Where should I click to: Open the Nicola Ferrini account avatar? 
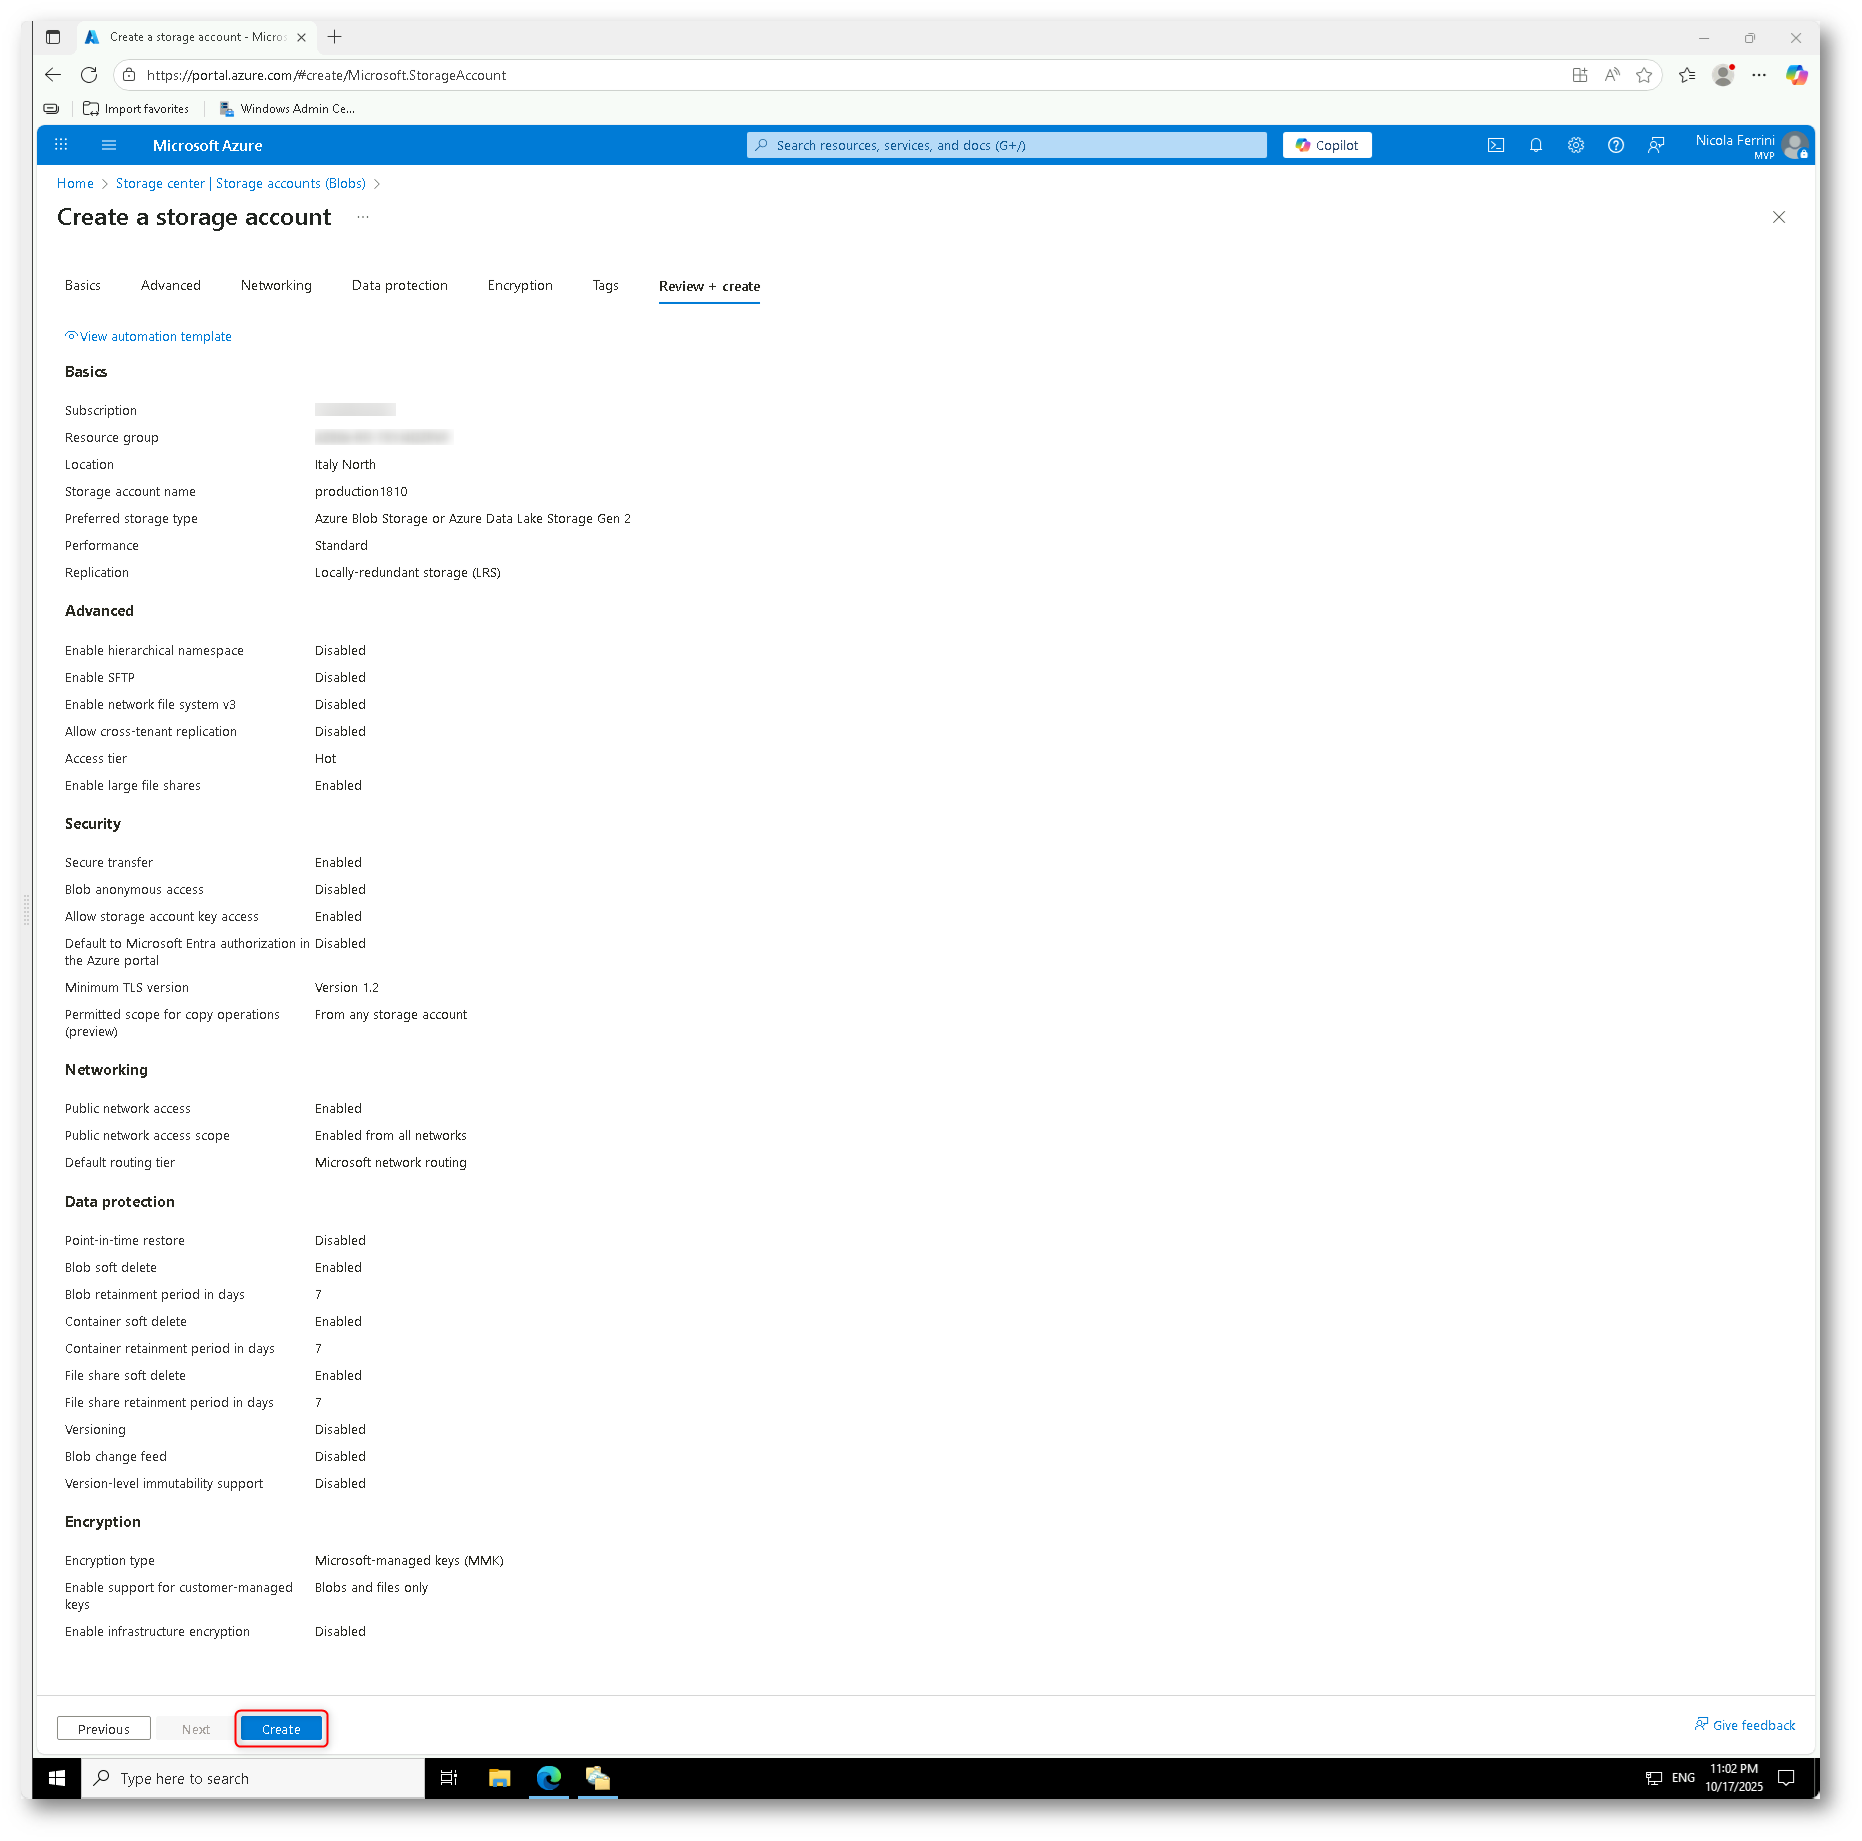(1795, 145)
